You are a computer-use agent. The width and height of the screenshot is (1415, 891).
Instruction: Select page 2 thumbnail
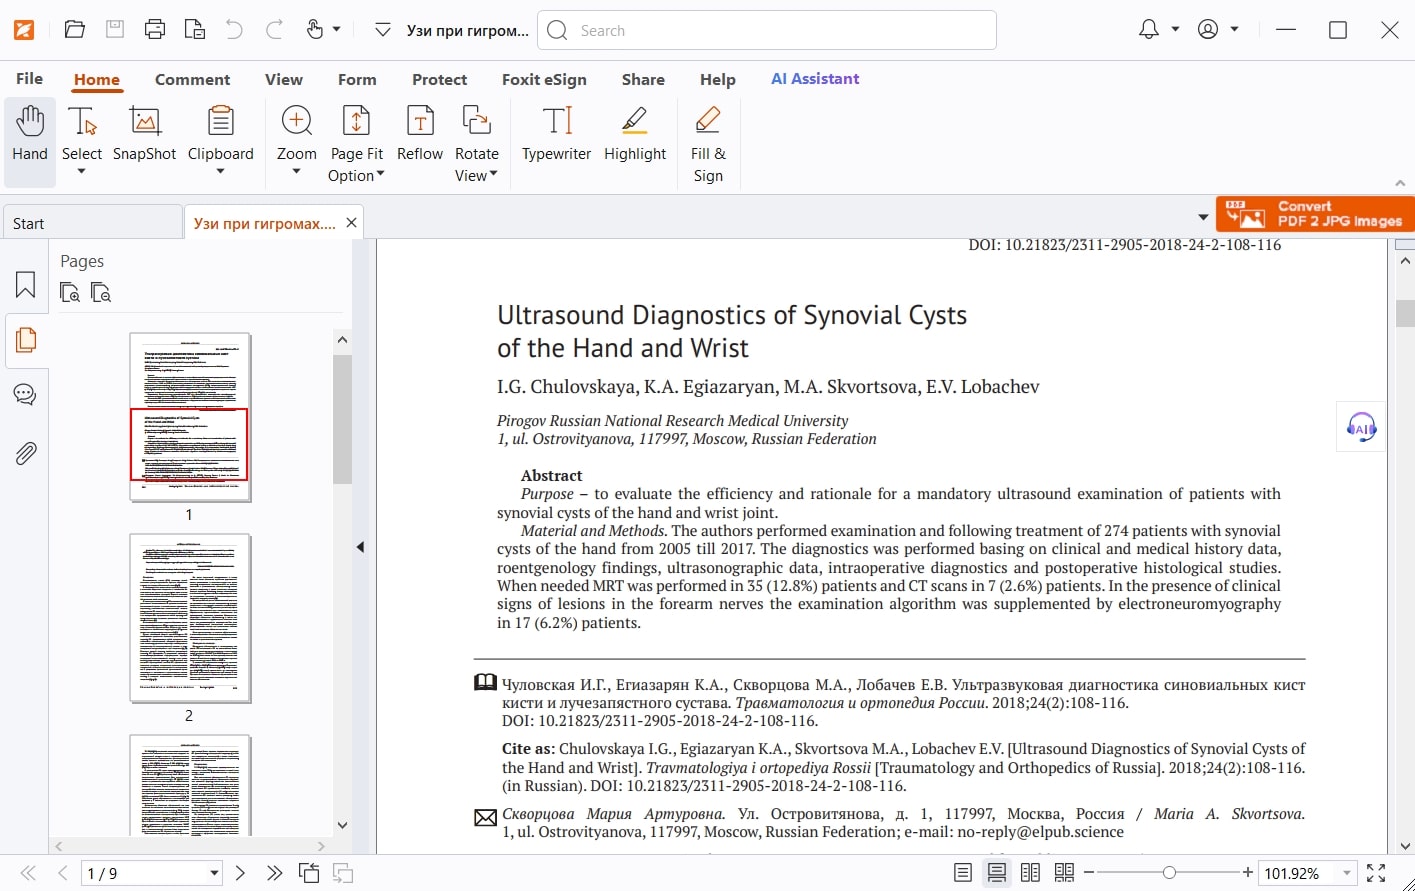(x=189, y=618)
